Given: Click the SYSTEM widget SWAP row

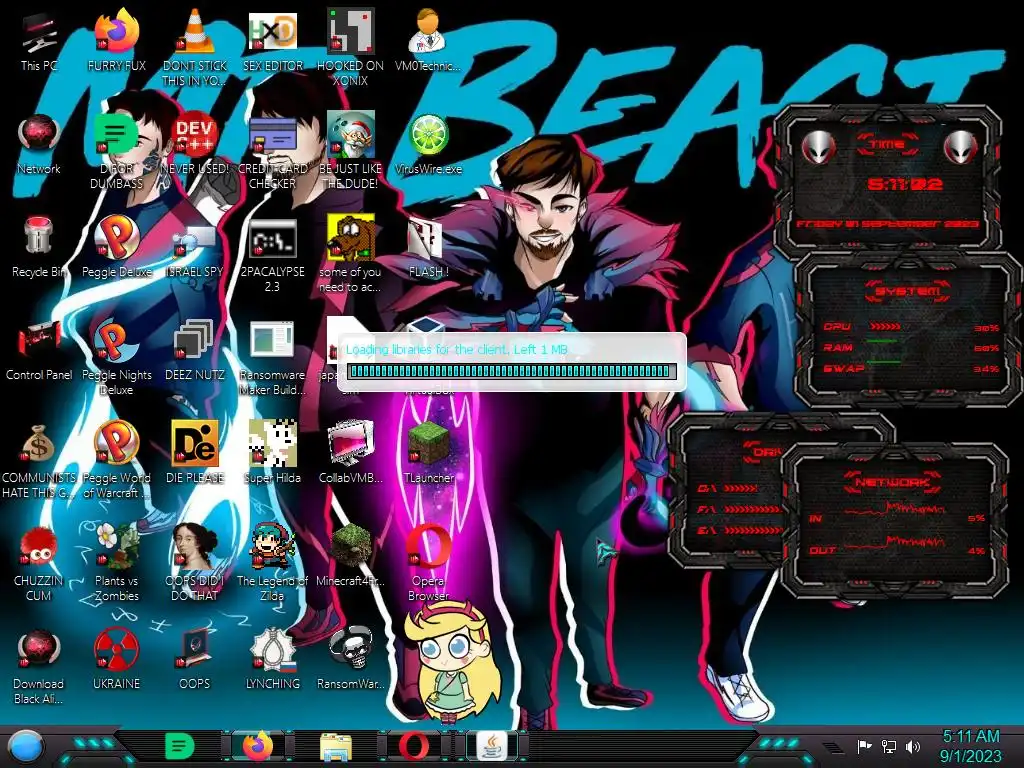Looking at the screenshot, I should (x=911, y=368).
